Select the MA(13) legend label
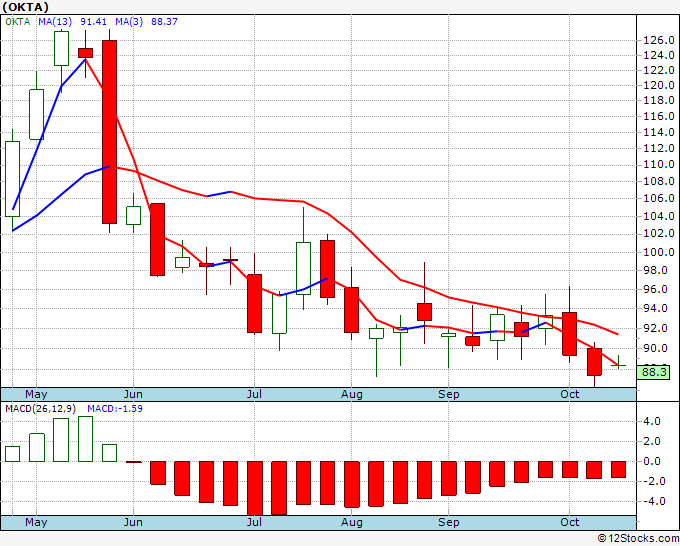The image size is (680, 546). pyautogui.click(x=55, y=21)
